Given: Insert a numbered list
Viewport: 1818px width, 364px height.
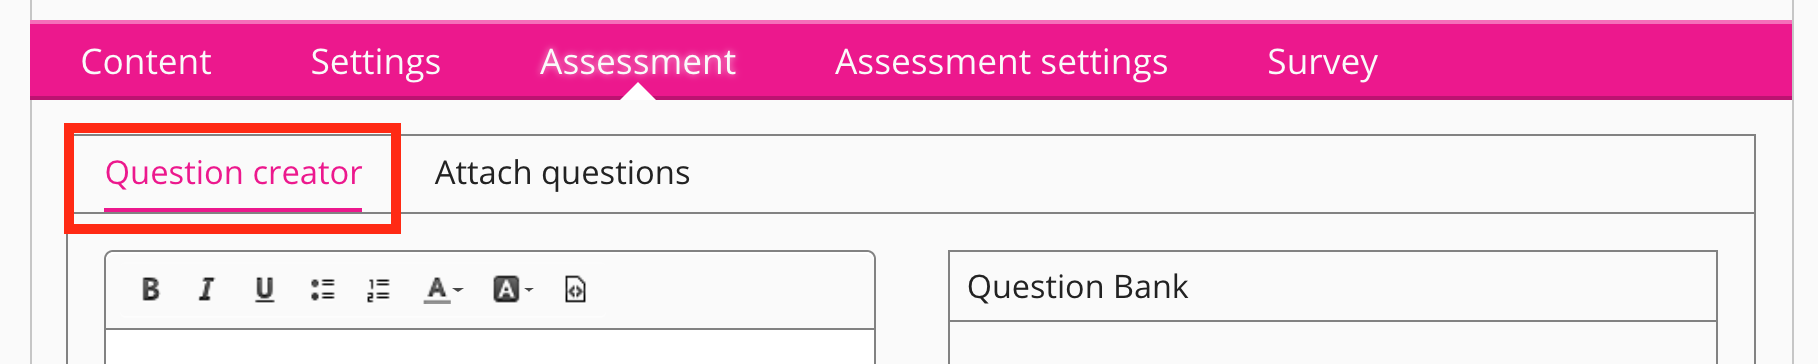Looking at the screenshot, I should pyautogui.click(x=378, y=289).
